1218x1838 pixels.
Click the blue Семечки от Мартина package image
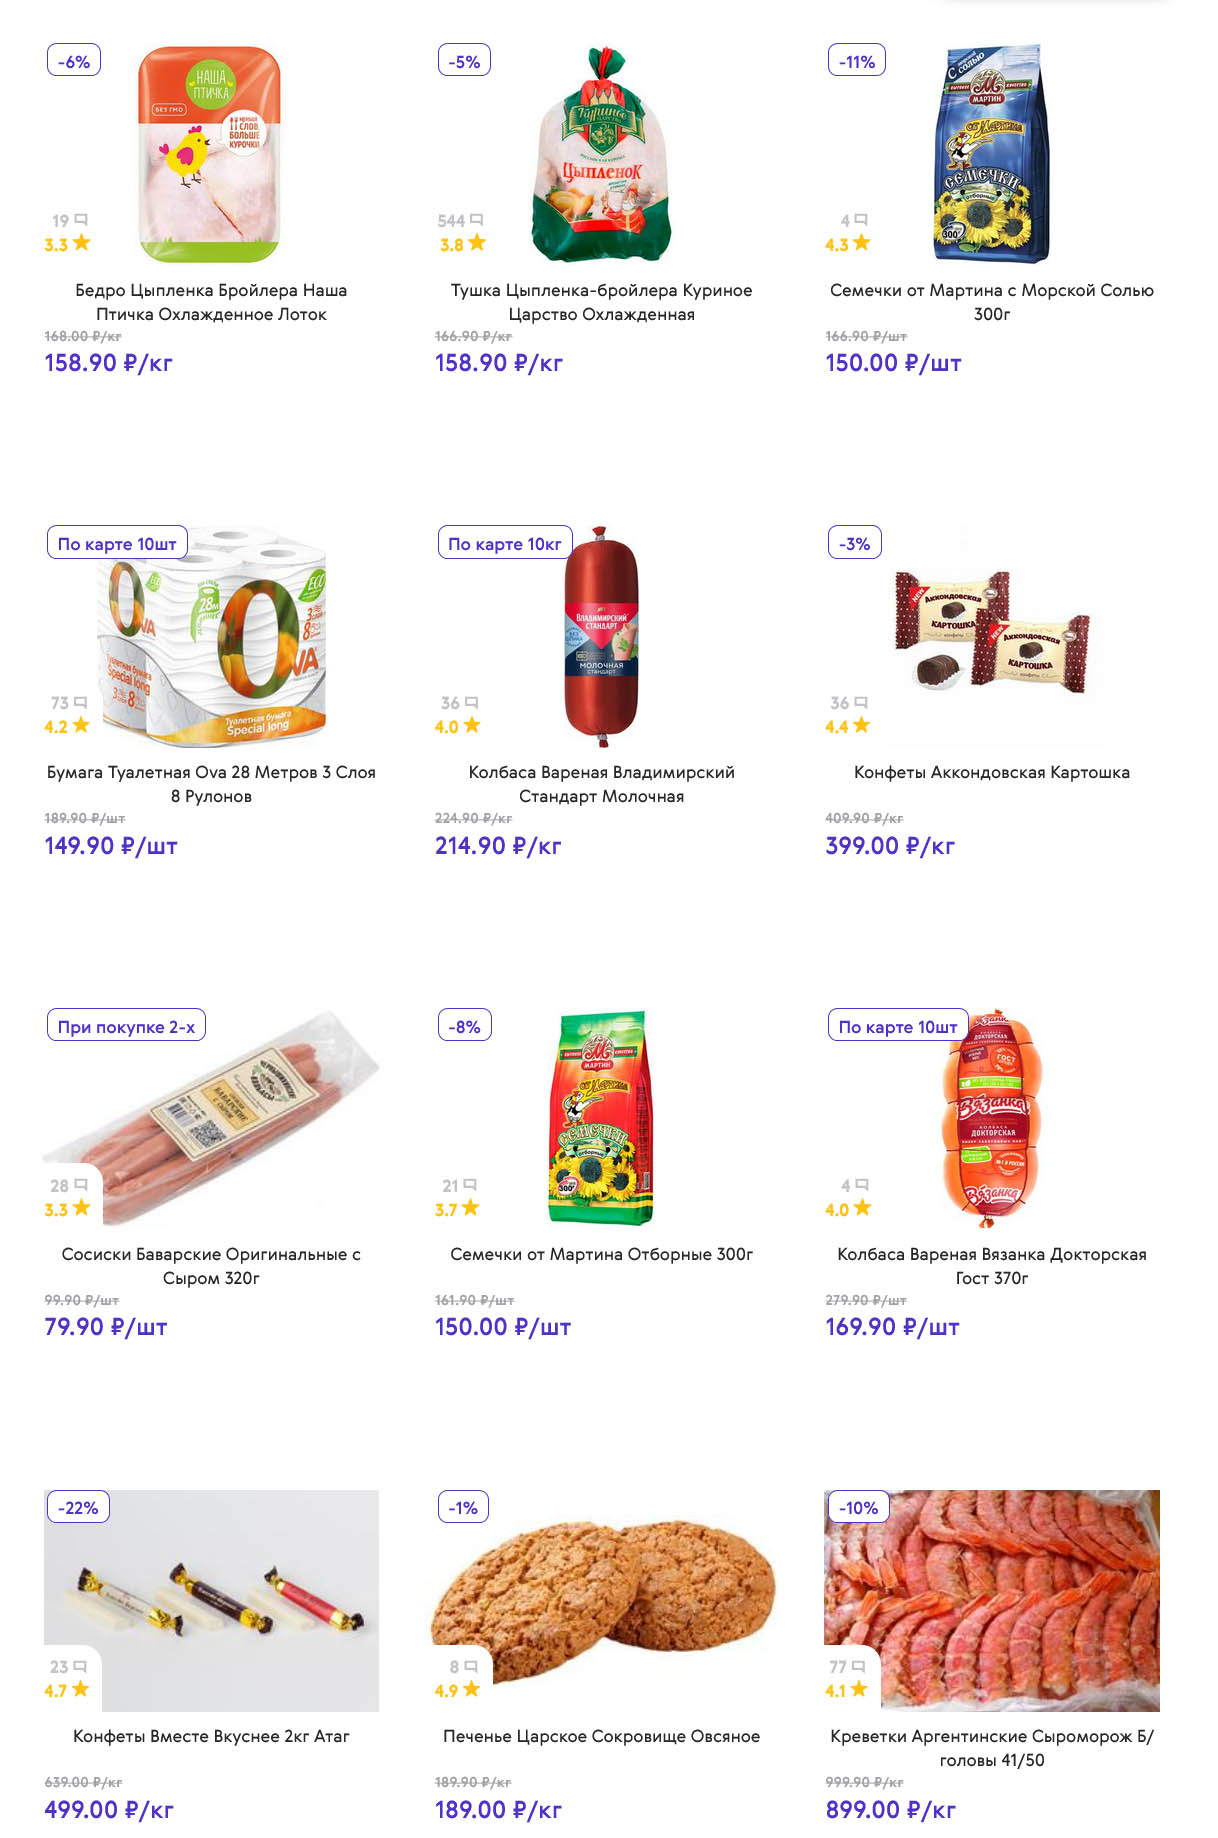pos(991,155)
